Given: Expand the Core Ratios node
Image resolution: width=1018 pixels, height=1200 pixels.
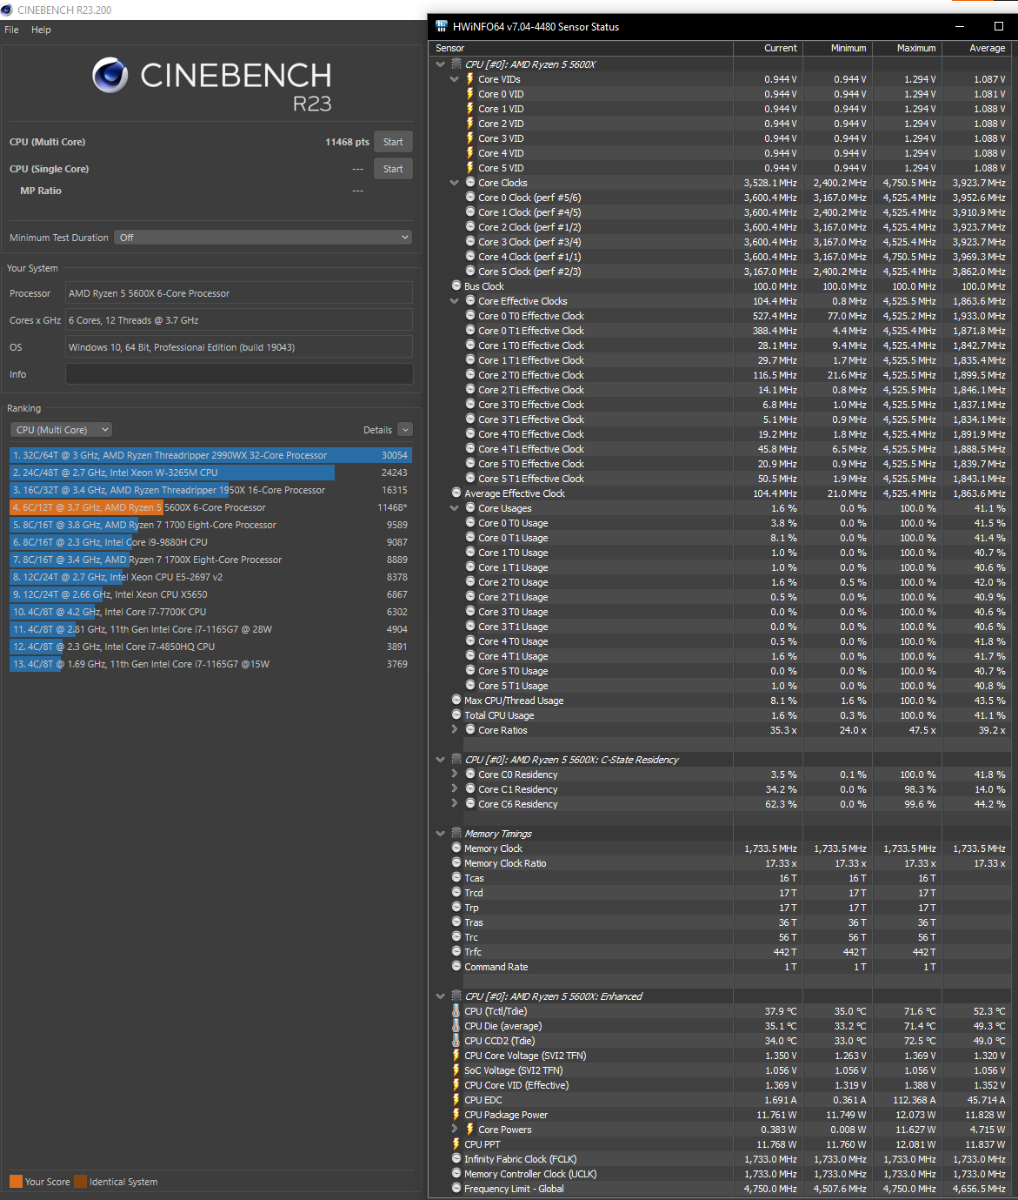Looking at the screenshot, I should 455,730.
